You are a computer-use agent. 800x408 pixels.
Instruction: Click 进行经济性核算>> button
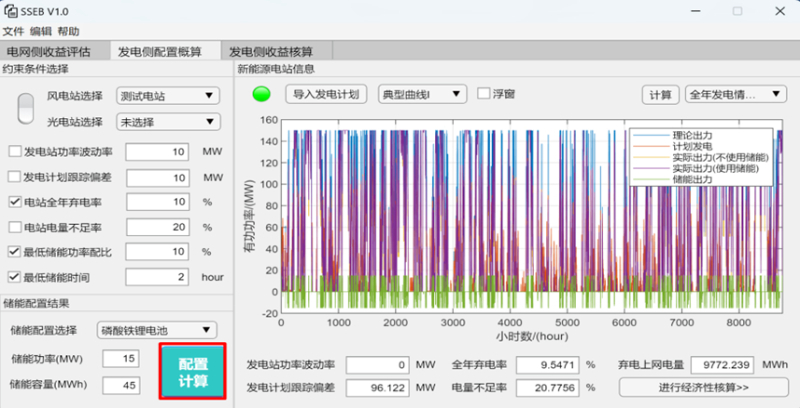coord(704,388)
